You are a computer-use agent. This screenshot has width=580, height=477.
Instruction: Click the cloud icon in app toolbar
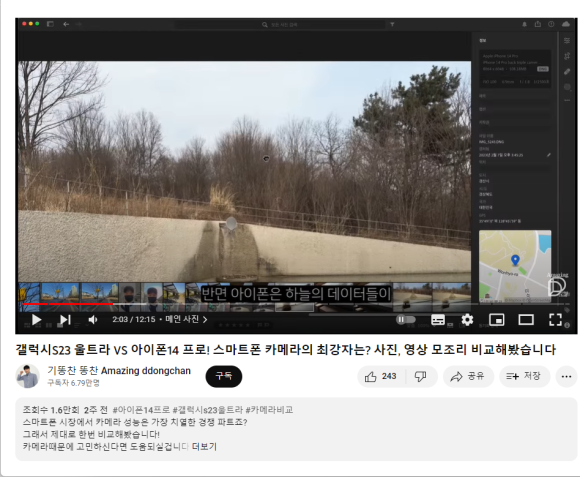pos(566,24)
